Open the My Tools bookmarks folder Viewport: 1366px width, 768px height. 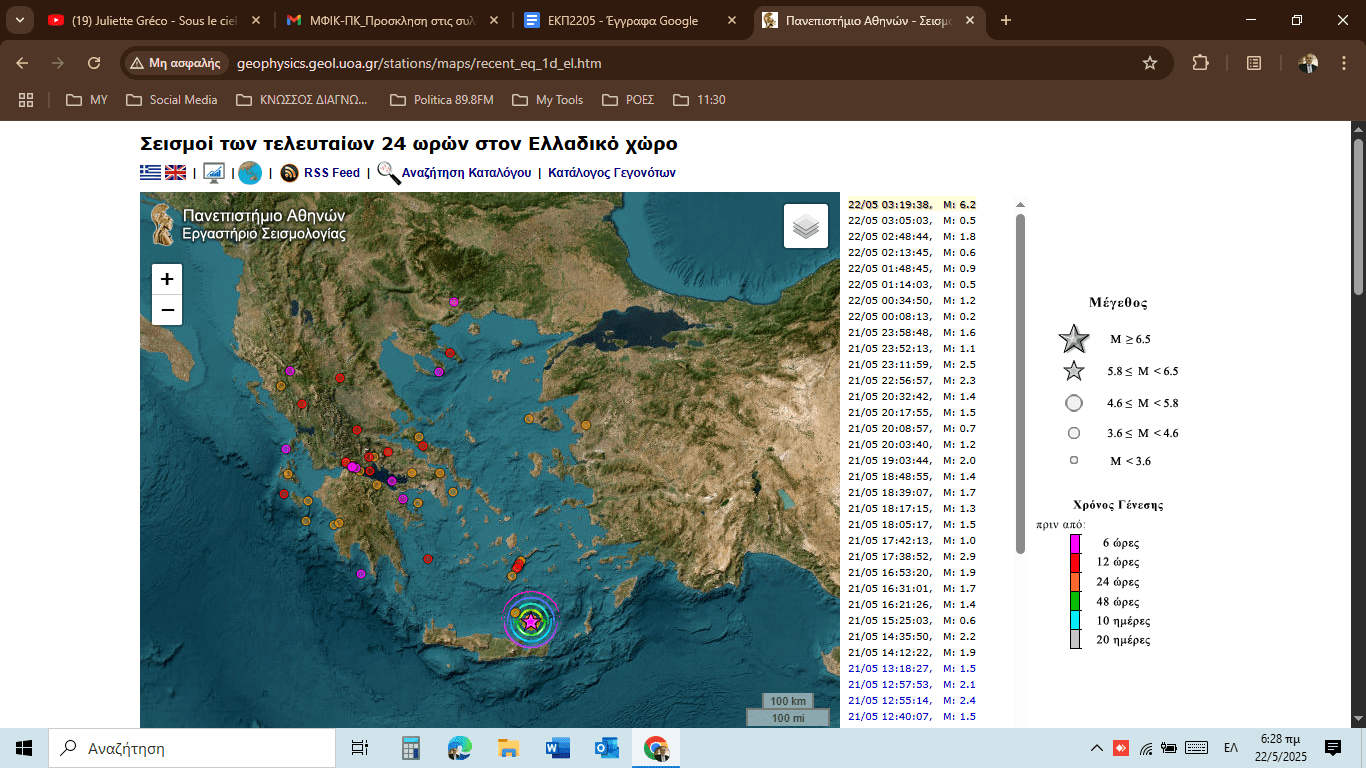point(548,100)
